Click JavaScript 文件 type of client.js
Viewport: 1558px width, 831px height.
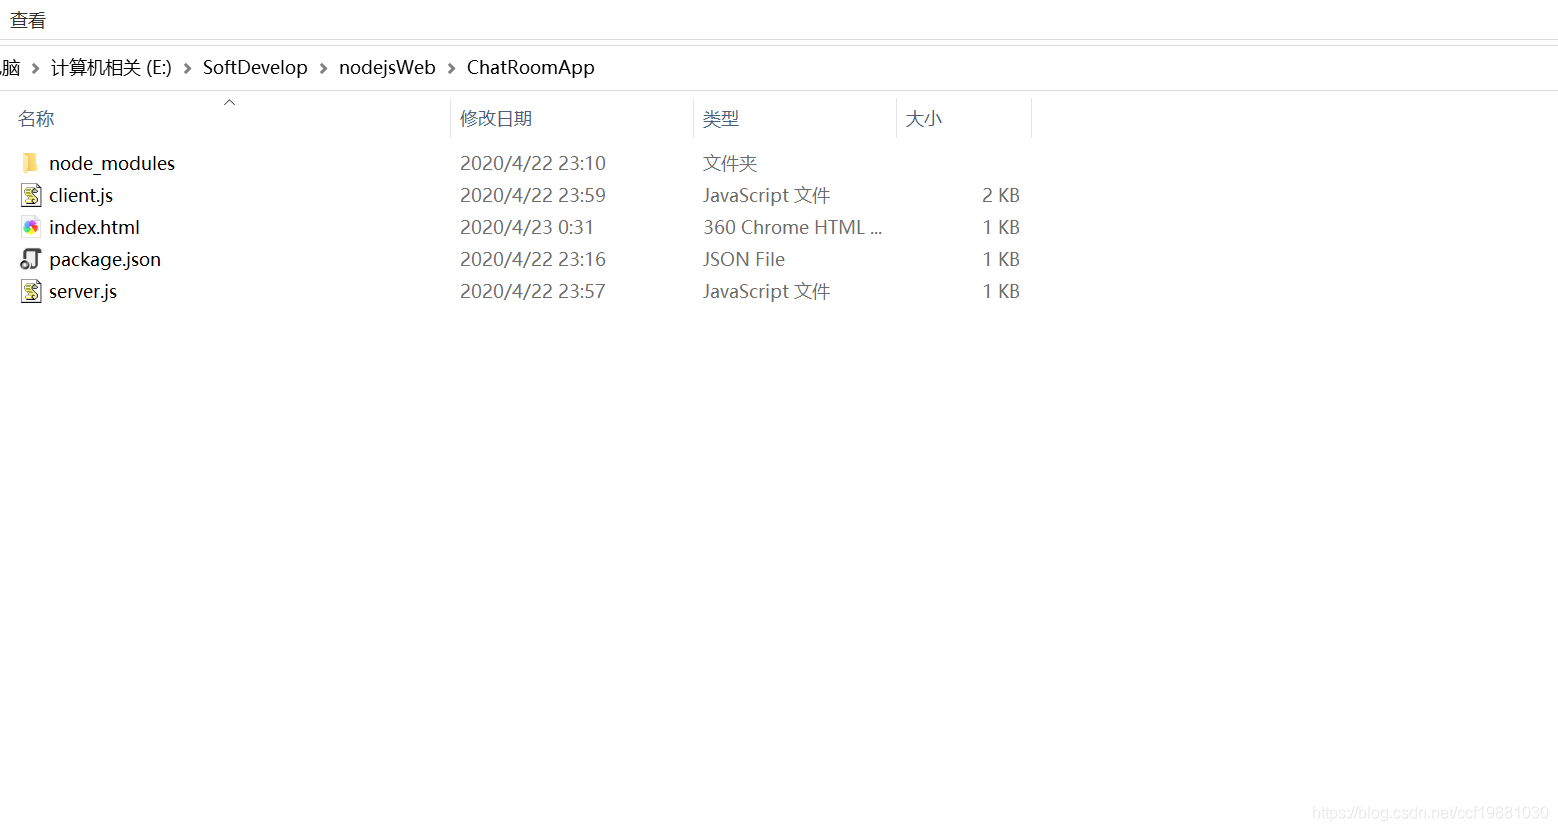(x=767, y=195)
